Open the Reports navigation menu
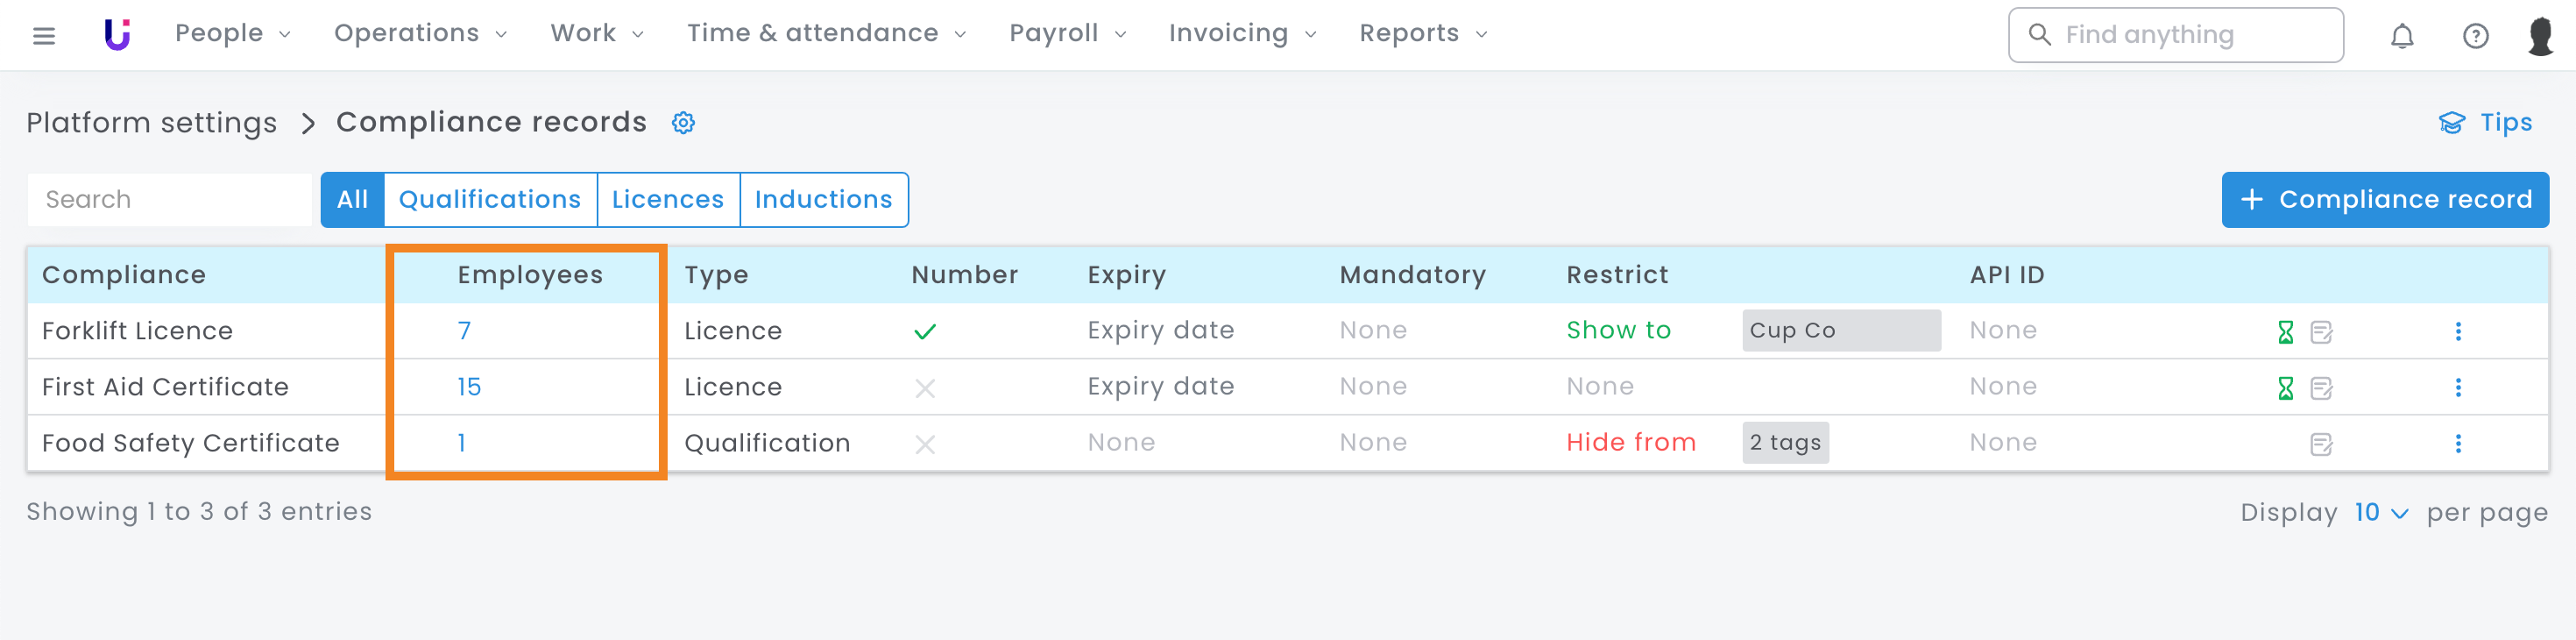 tap(1422, 34)
